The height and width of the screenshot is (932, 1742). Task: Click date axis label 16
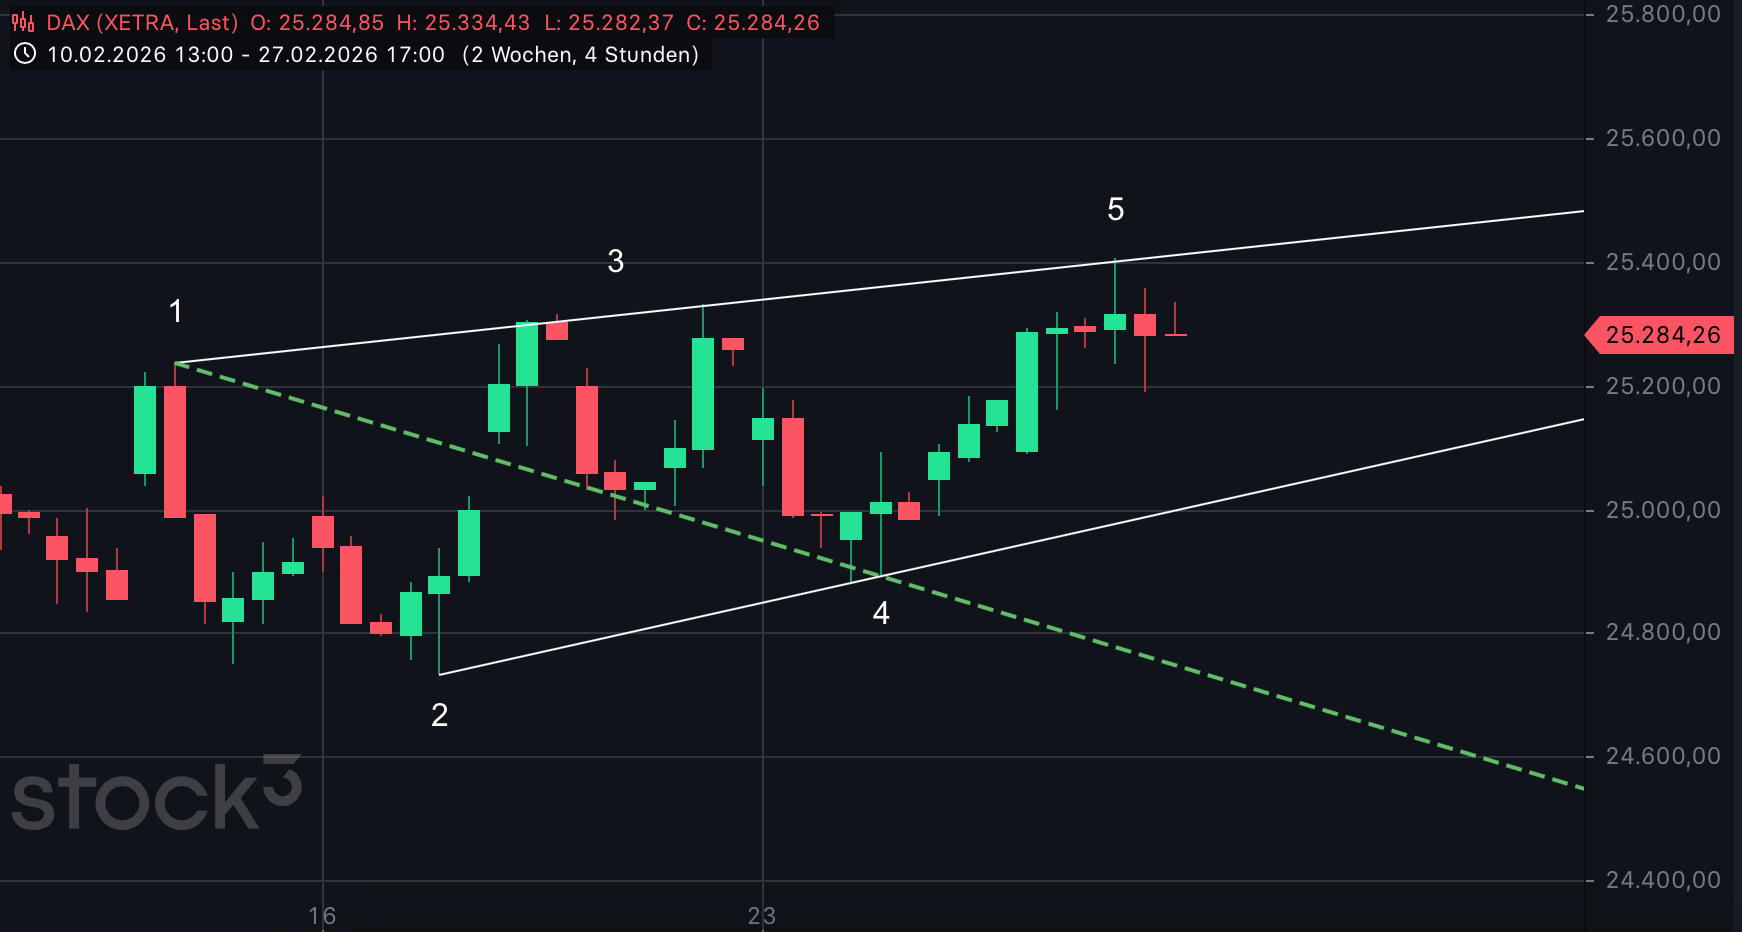322,915
